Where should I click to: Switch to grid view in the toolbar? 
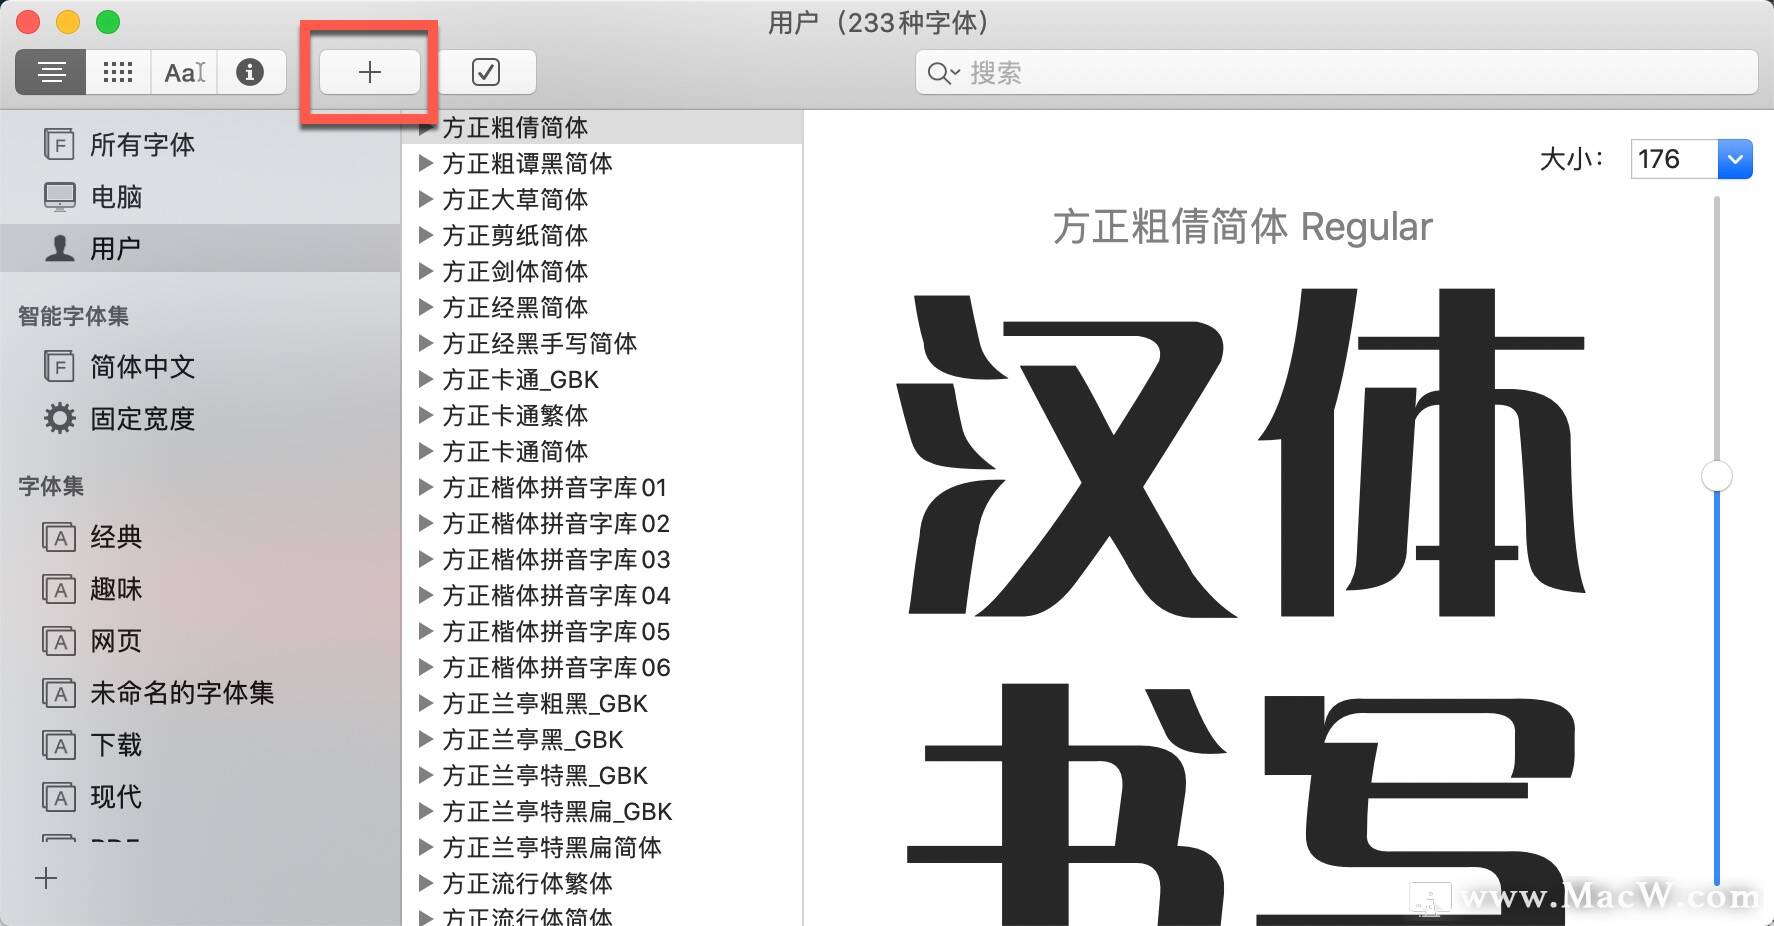[x=117, y=71]
